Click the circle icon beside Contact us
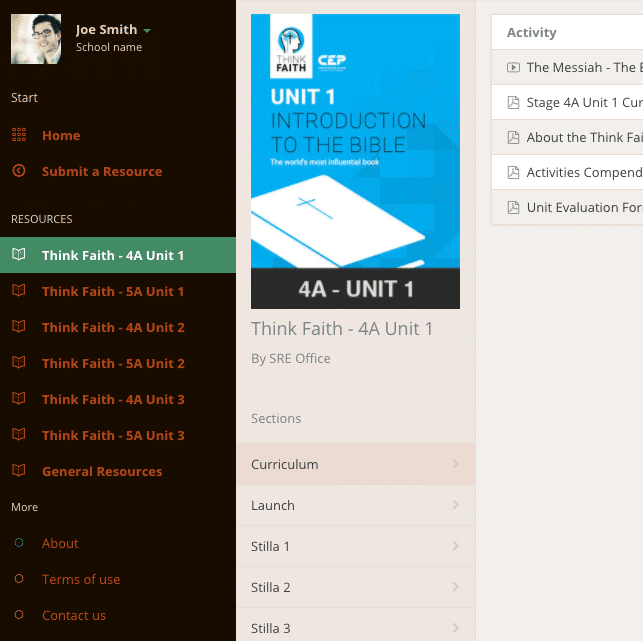Image resolution: width=643 pixels, height=641 pixels. (19, 614)
